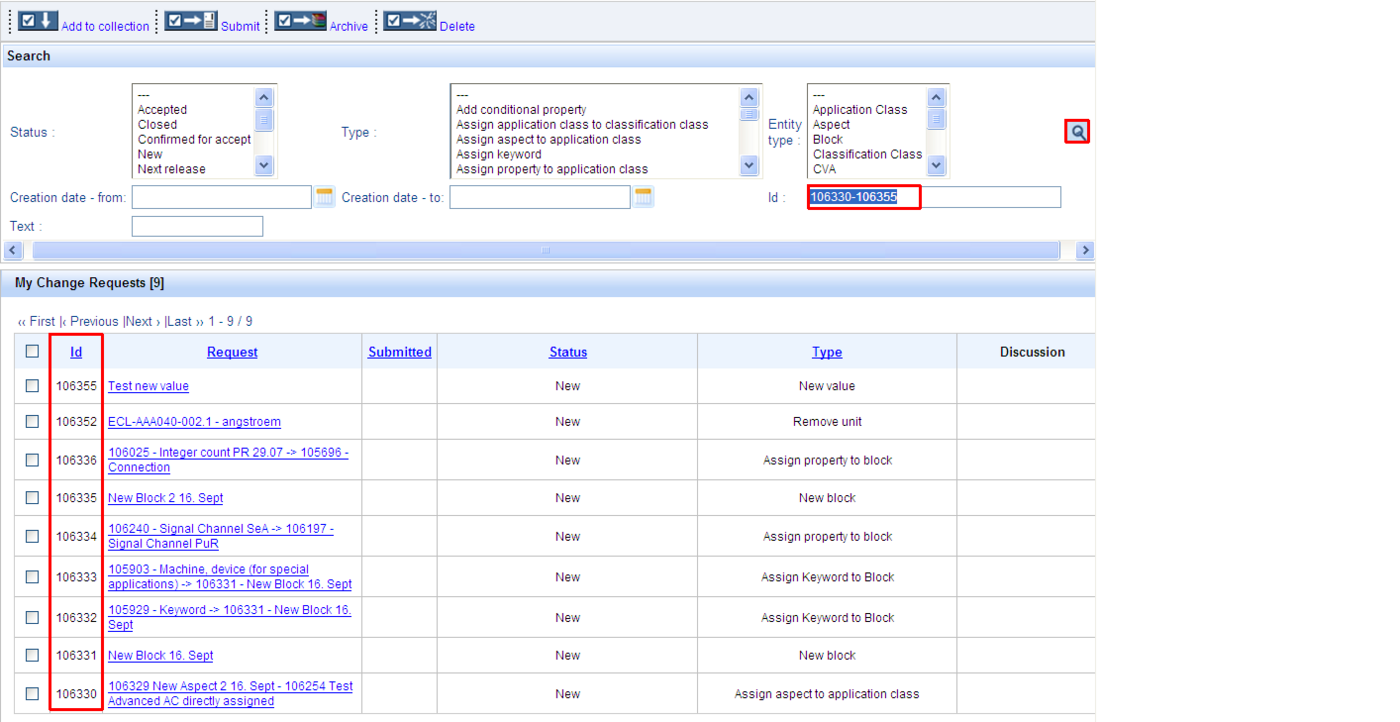This screenshot has height=722, width=1400.
Task: Click into the Text search field
Action: (197, 227)
